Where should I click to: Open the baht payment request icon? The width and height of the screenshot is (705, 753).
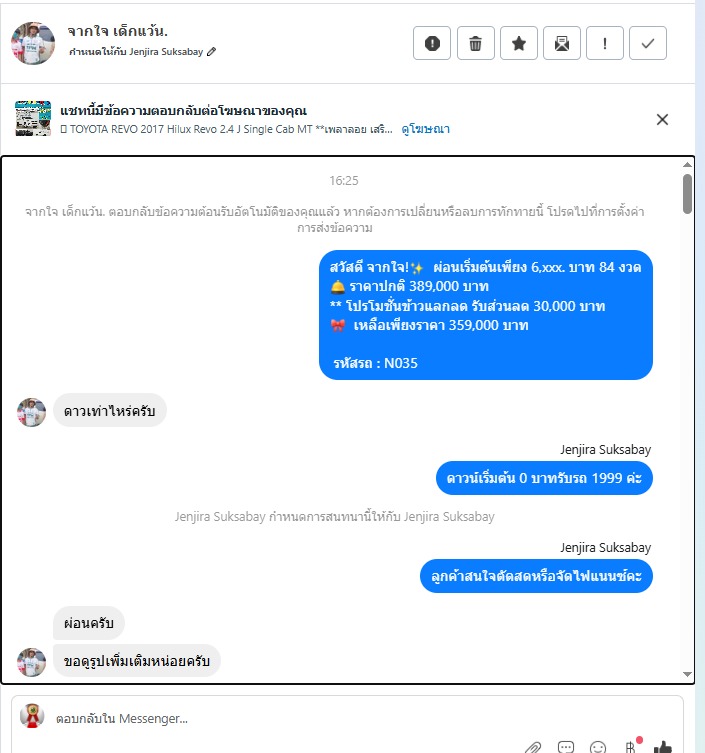[x=631, y=747]
